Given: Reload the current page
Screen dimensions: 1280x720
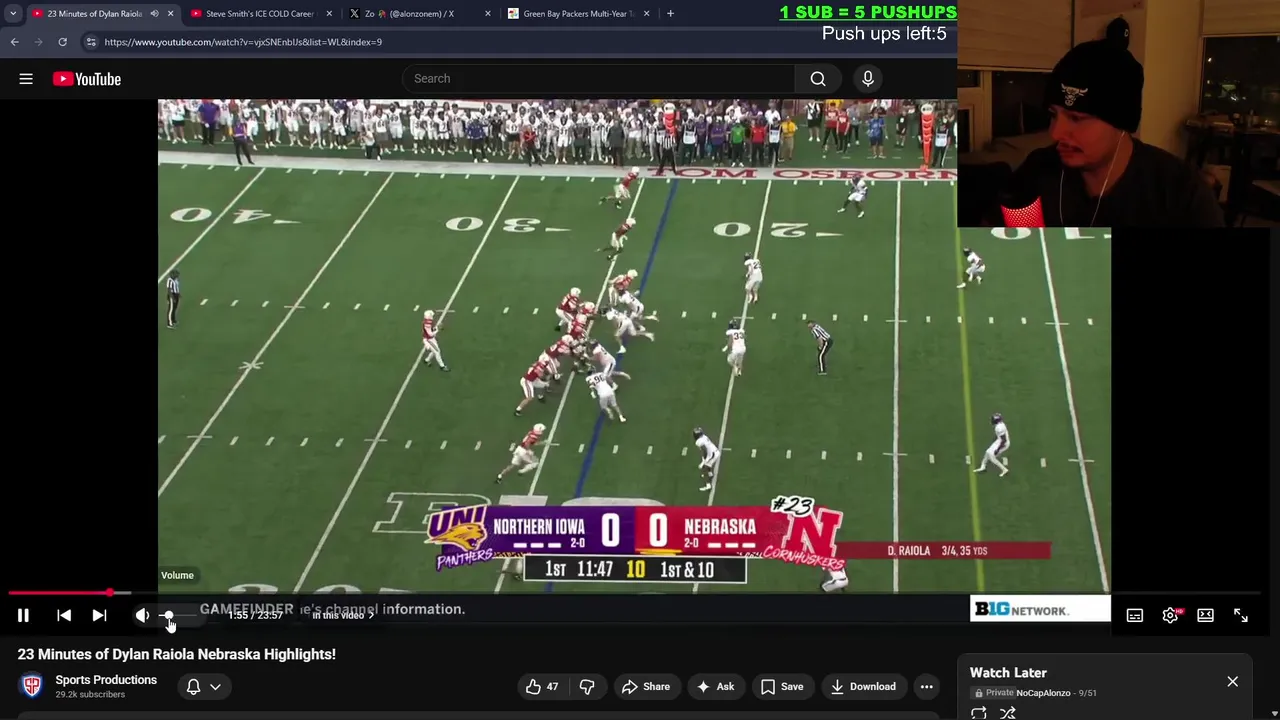Looking at the screenshot, I should pyautogui.click(x=62, y=42).
